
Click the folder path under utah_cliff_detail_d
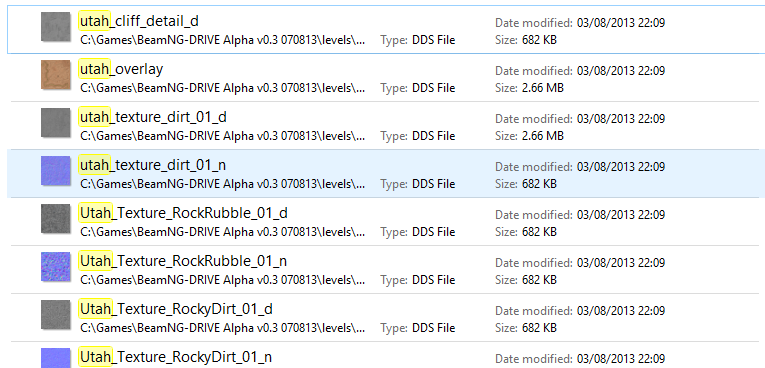click(223, 40)
